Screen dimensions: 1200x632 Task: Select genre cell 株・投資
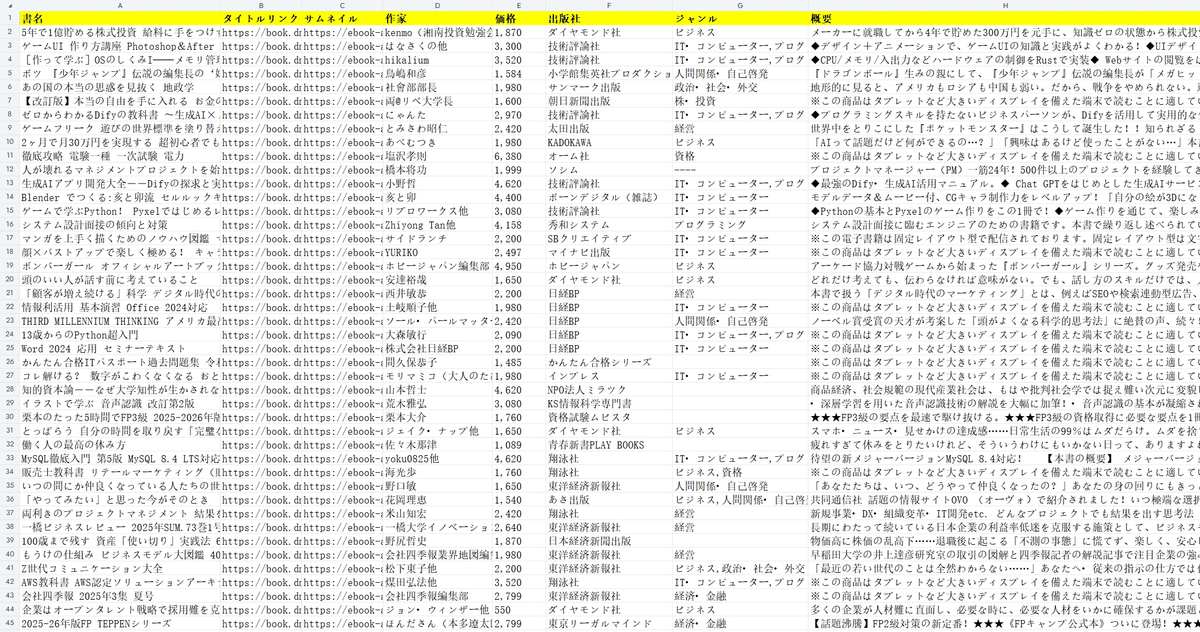tap(741, 102)
